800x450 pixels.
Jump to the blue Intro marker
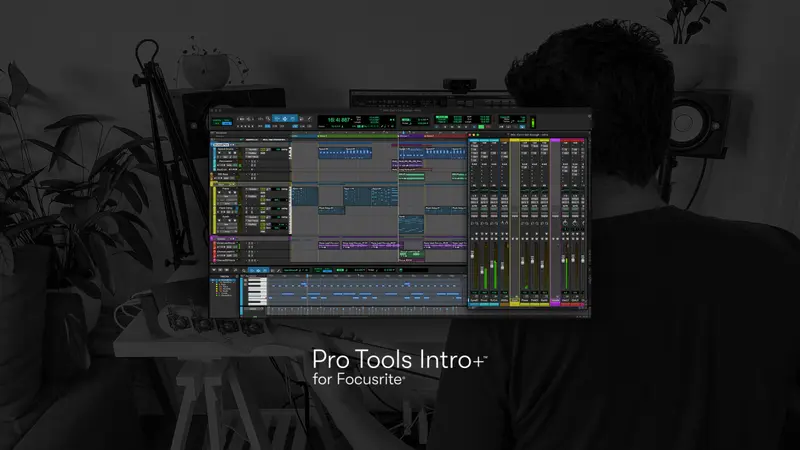coord(305,136)
